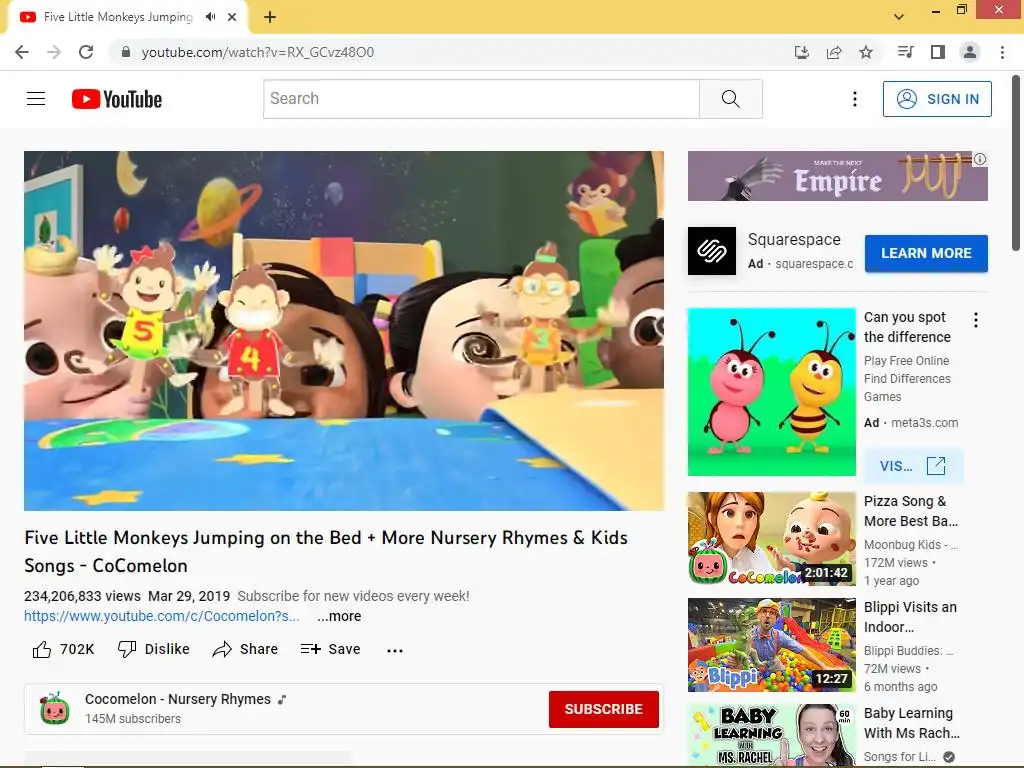Open the tab search chevron dropdown
The width and height of the screenshot is (1024, 768).
(899, 17)
